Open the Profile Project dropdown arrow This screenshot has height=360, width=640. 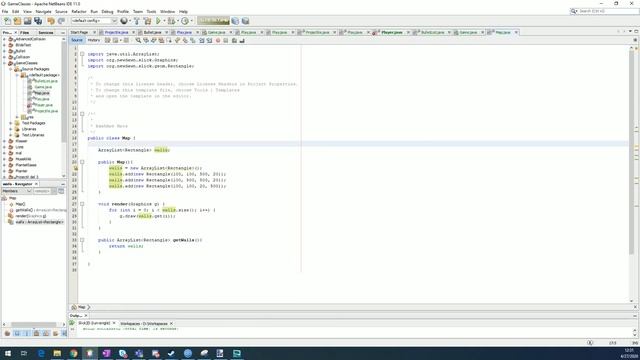click(x=192, y=21)
